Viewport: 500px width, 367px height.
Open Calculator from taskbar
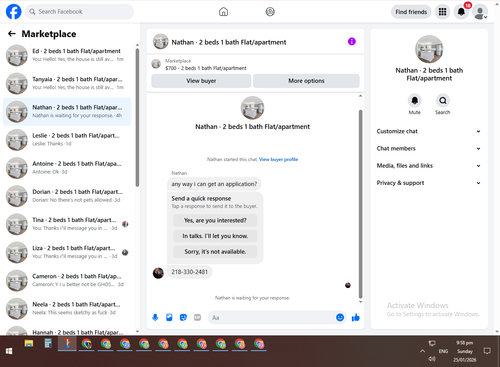(48, 344)
